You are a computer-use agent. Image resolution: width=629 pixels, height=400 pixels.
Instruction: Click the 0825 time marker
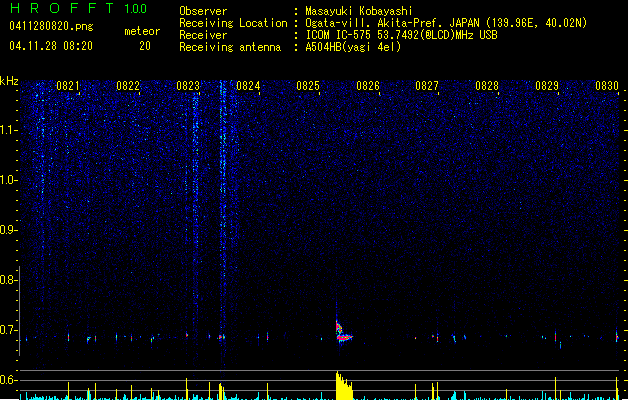[x=308, y=86]
